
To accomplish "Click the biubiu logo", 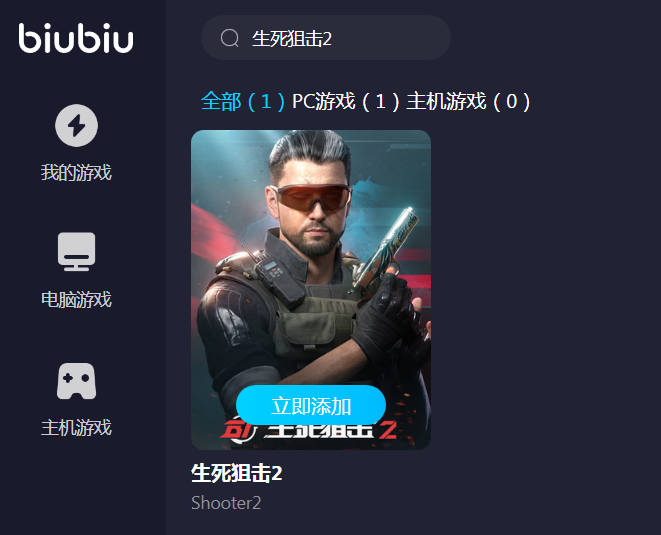I will pyautogui.click(x=76, y=38).
